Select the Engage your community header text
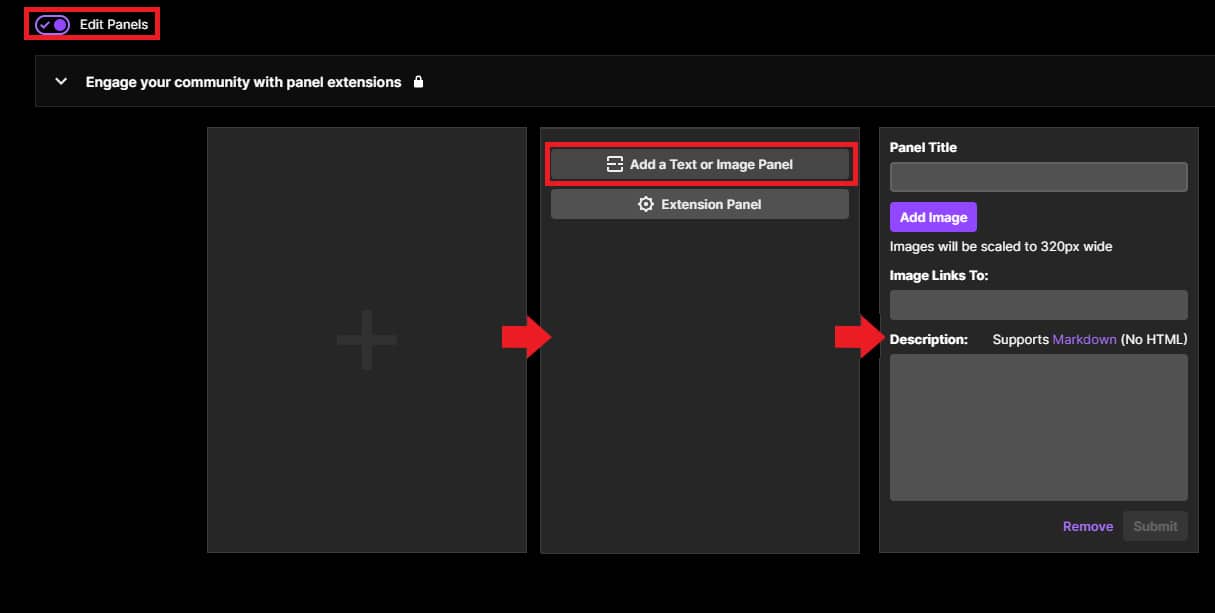The image size is (1215, 613). [x=243, y=82]
